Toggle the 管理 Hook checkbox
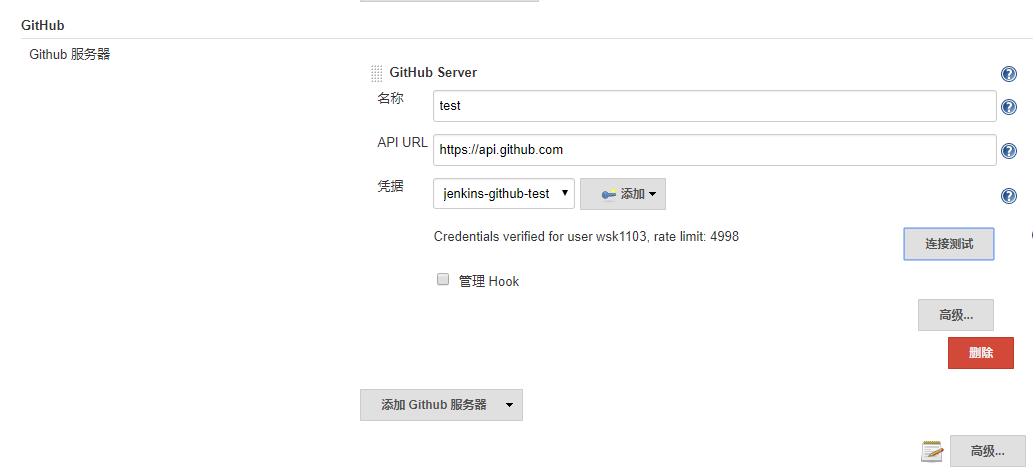The image size is (1033, 467). coord(443,279)
